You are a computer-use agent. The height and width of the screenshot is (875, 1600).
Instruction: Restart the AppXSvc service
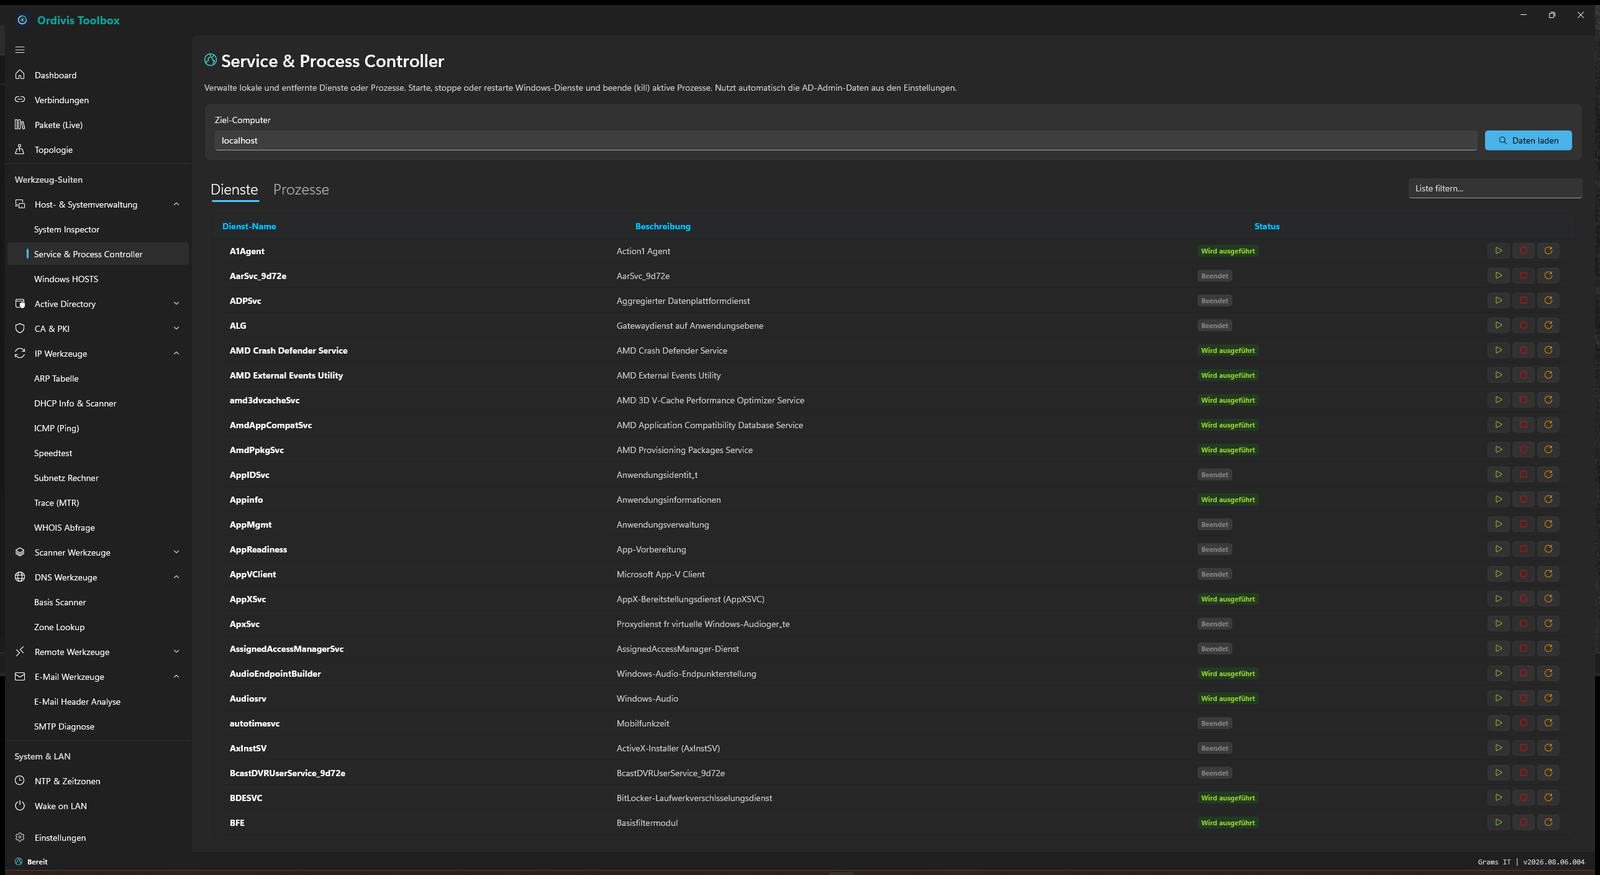coord(1548,599)
